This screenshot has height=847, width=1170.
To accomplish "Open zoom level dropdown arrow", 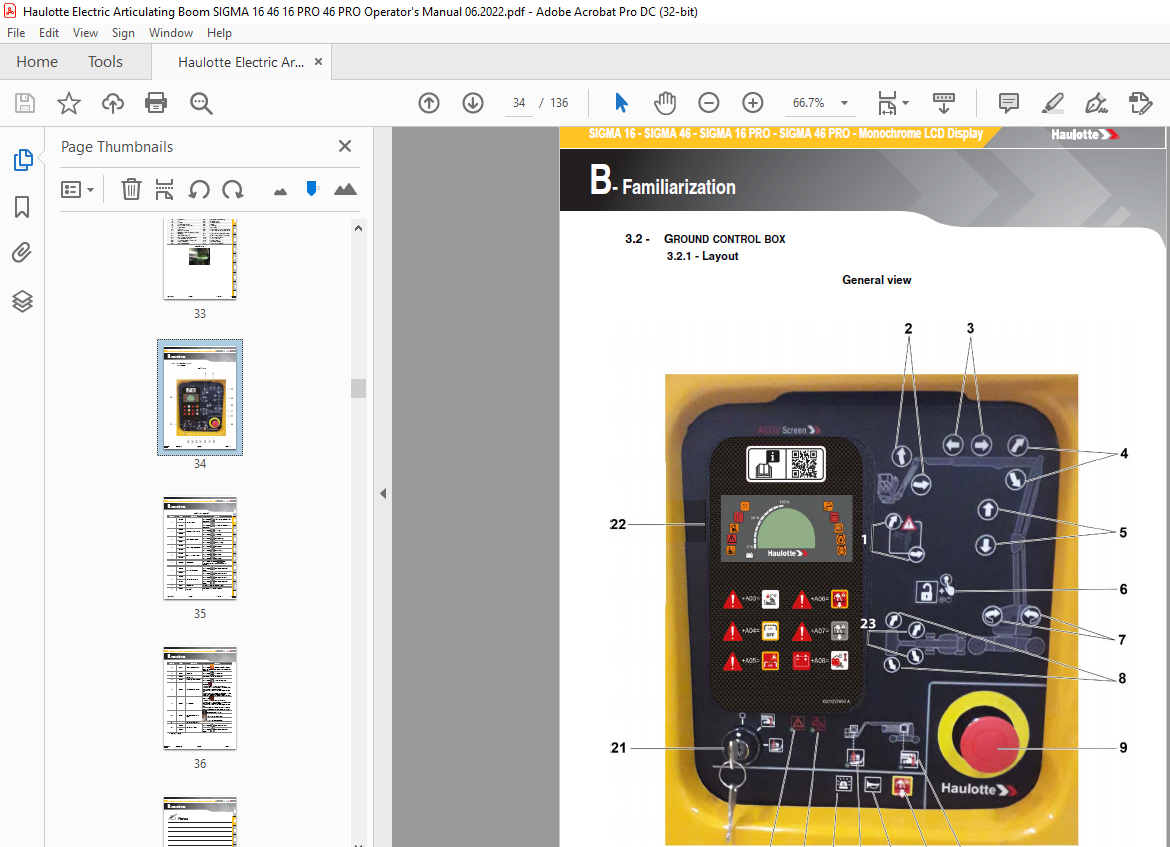I will (x=845, y=103).
